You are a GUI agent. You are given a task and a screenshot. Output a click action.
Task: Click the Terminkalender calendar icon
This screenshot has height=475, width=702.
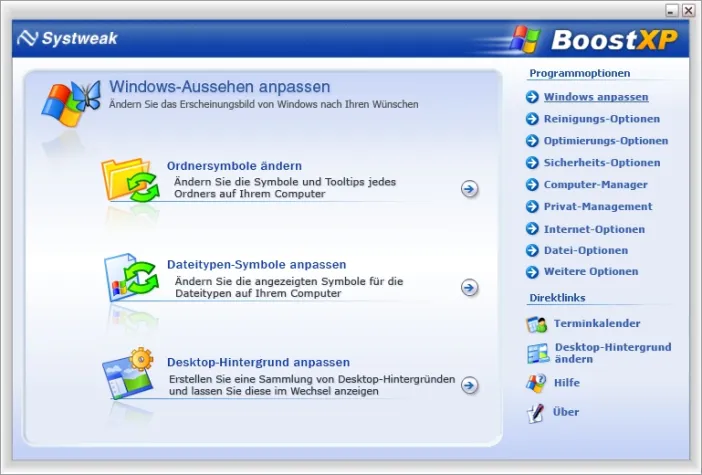tap(536, 324)
